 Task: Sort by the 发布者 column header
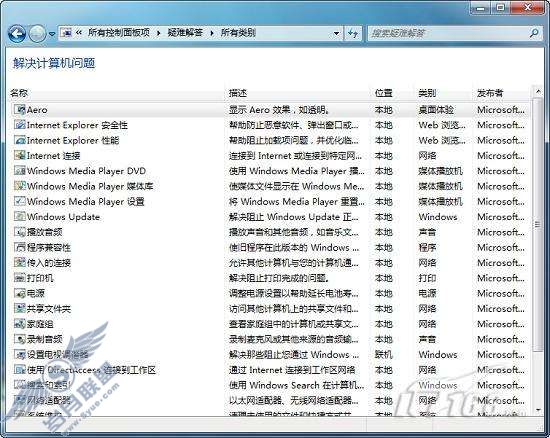click(x=490, y=93)
